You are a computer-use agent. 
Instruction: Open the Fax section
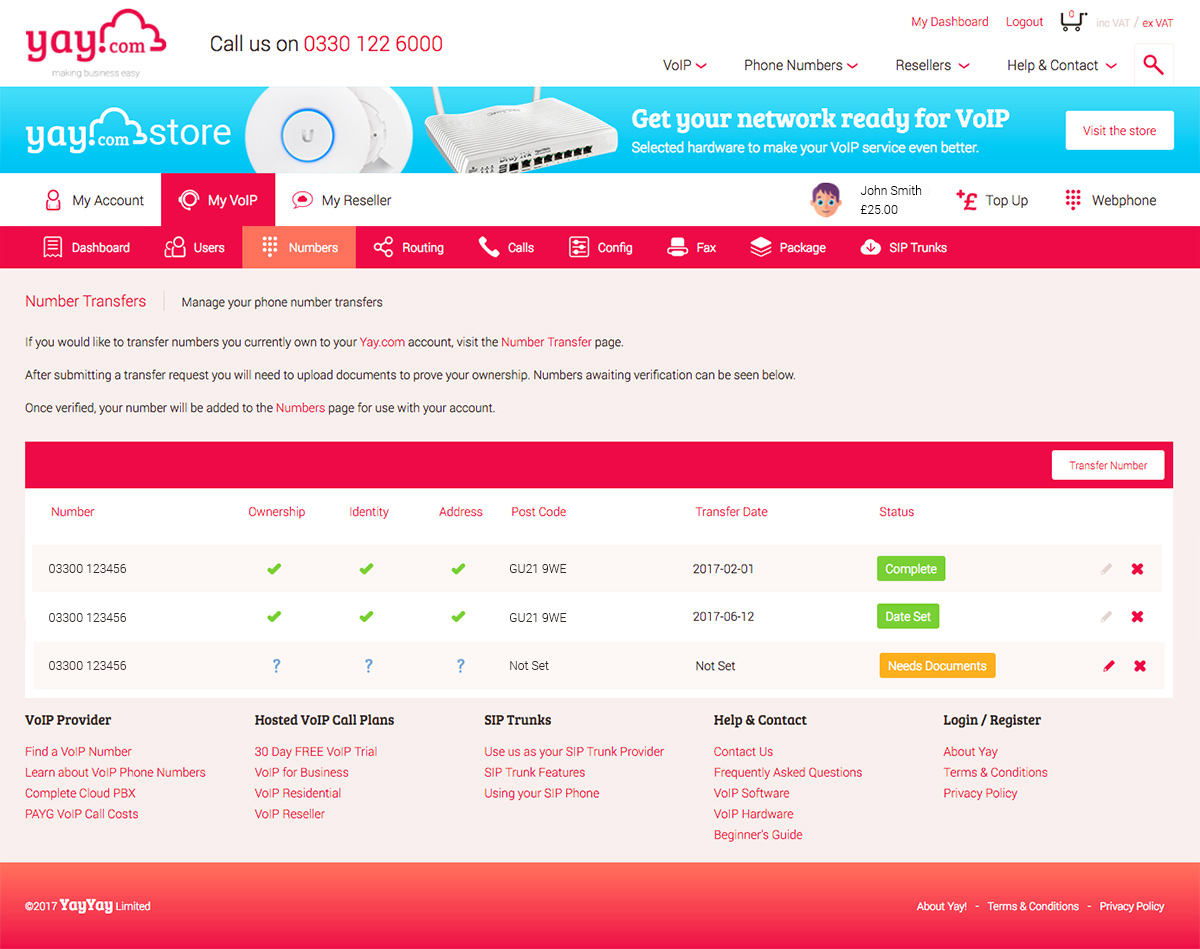click(x=692, y=247)
